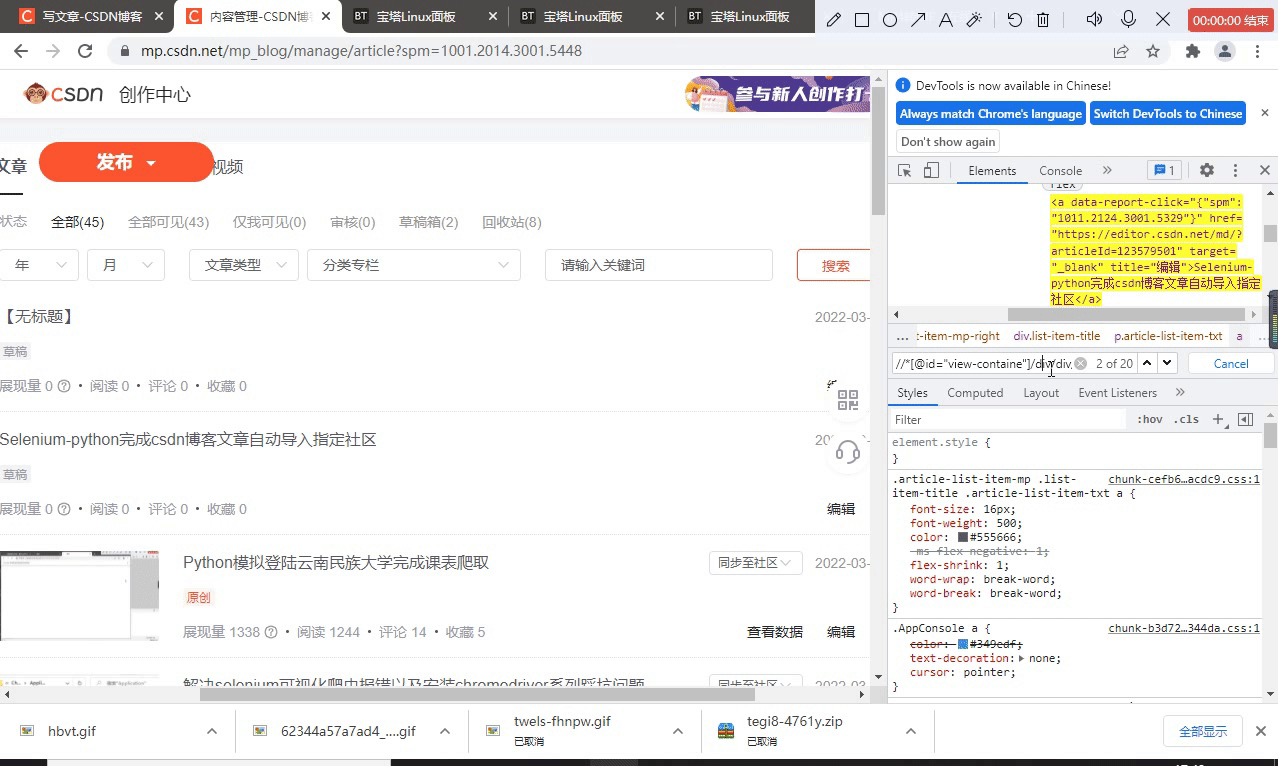Open the 年 year dropdown
This screenshot has height=766, width=1278.
[39, 265]
